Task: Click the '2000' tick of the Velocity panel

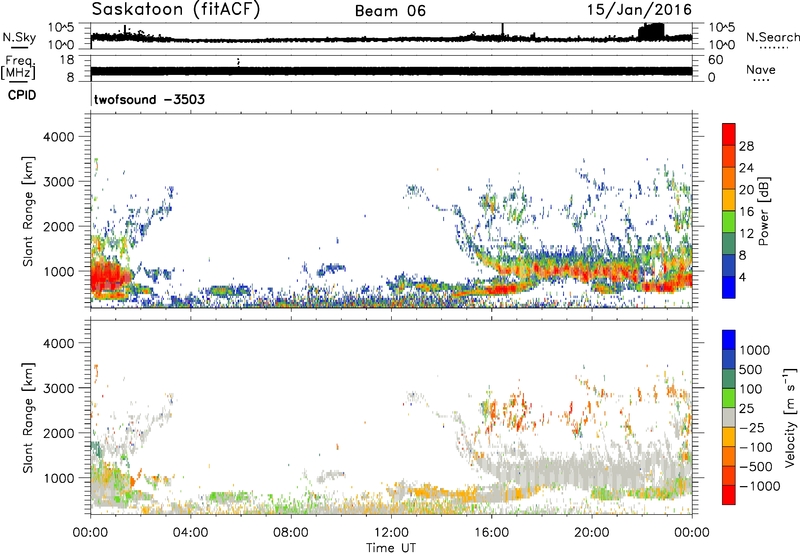Action: [x=59, y=433]
